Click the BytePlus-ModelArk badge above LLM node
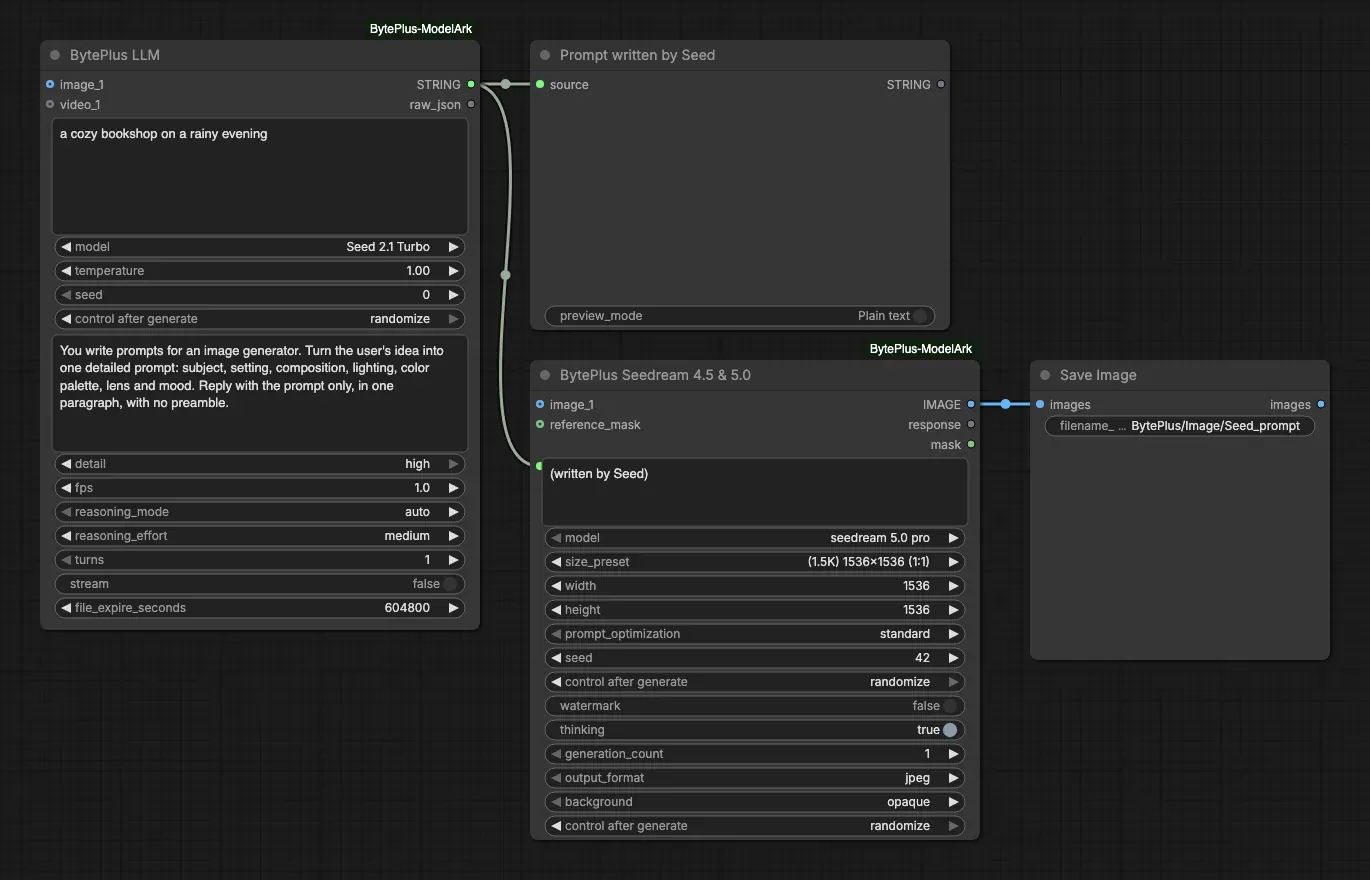 click(x=421, y=29)
